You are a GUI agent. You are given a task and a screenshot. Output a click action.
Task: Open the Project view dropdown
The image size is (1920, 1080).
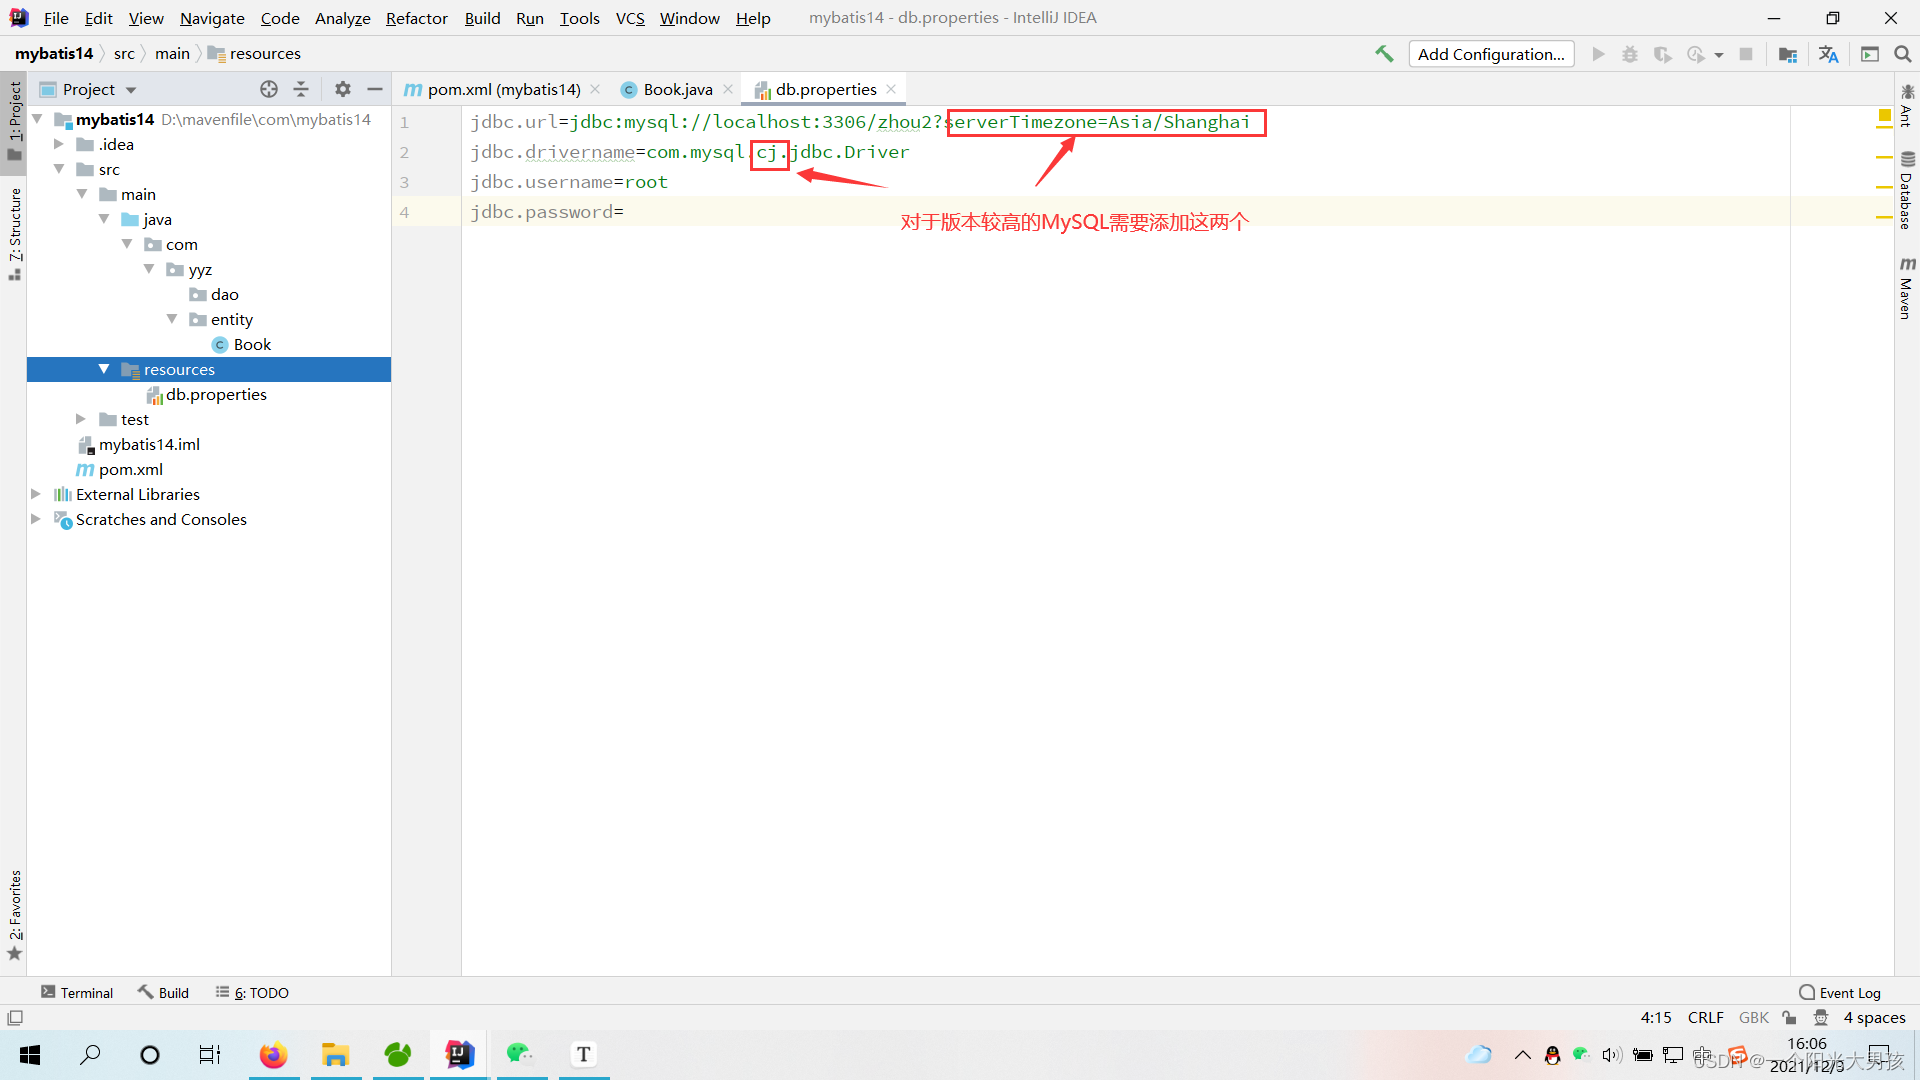point(131,90)
